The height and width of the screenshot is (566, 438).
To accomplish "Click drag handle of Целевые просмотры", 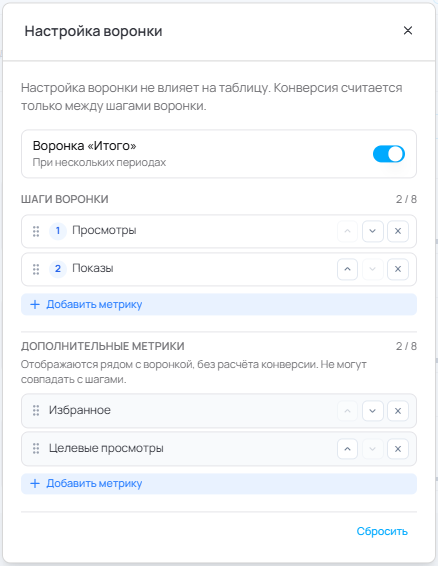I will click(x=36, y=448).
